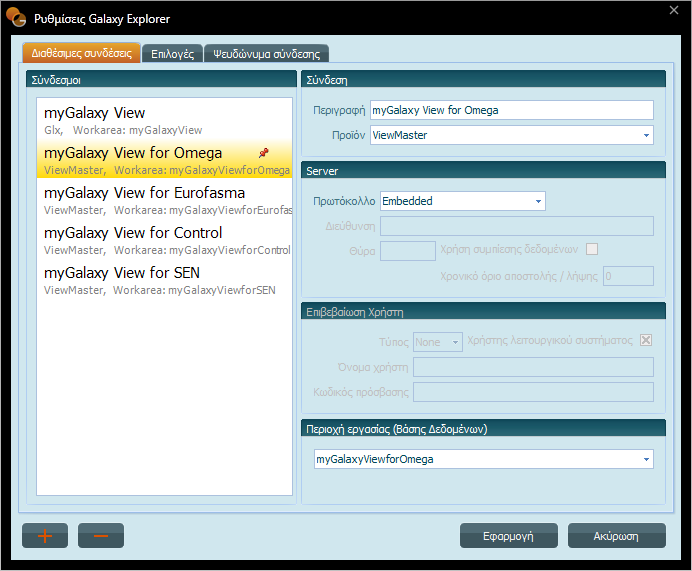Select the myGalaxy View for Control connection
Screen dimensions: 692x571
point(164,240)
